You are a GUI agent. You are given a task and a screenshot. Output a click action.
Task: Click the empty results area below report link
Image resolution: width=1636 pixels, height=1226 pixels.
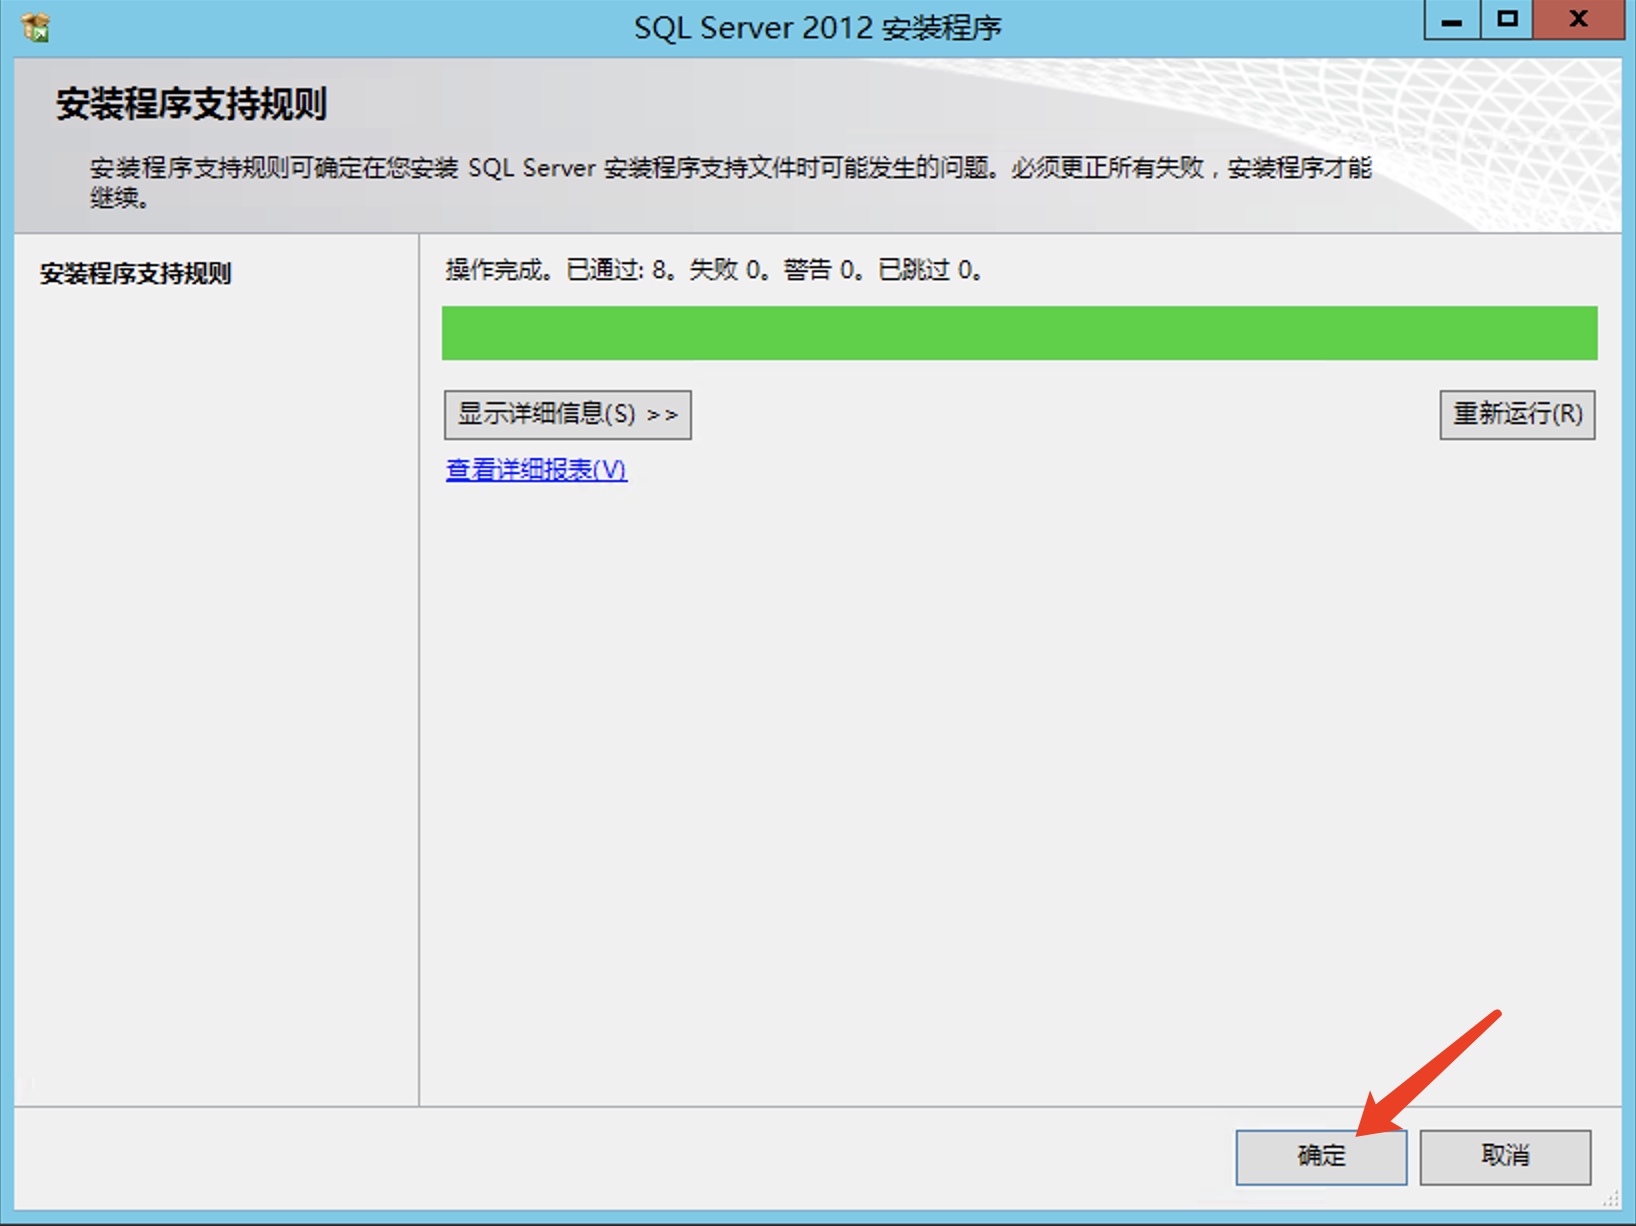pyautogui.click(x=1019, y=790)
